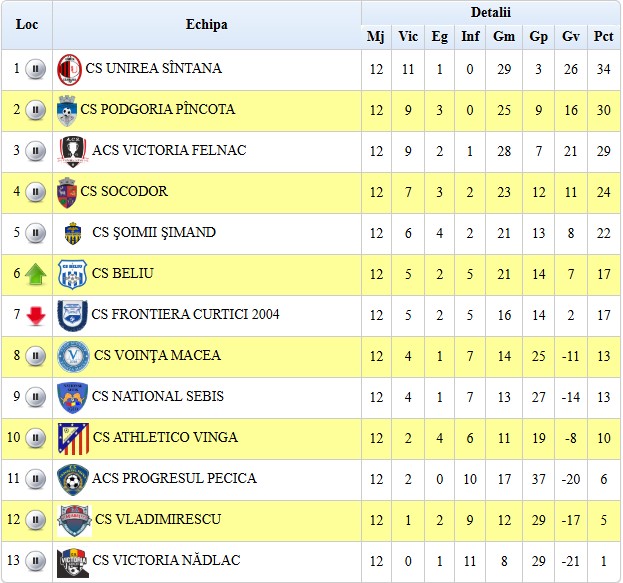Click the CS Voința Macea round logo
This screenshot has width=623, height=583.
(x=72, y=356)
